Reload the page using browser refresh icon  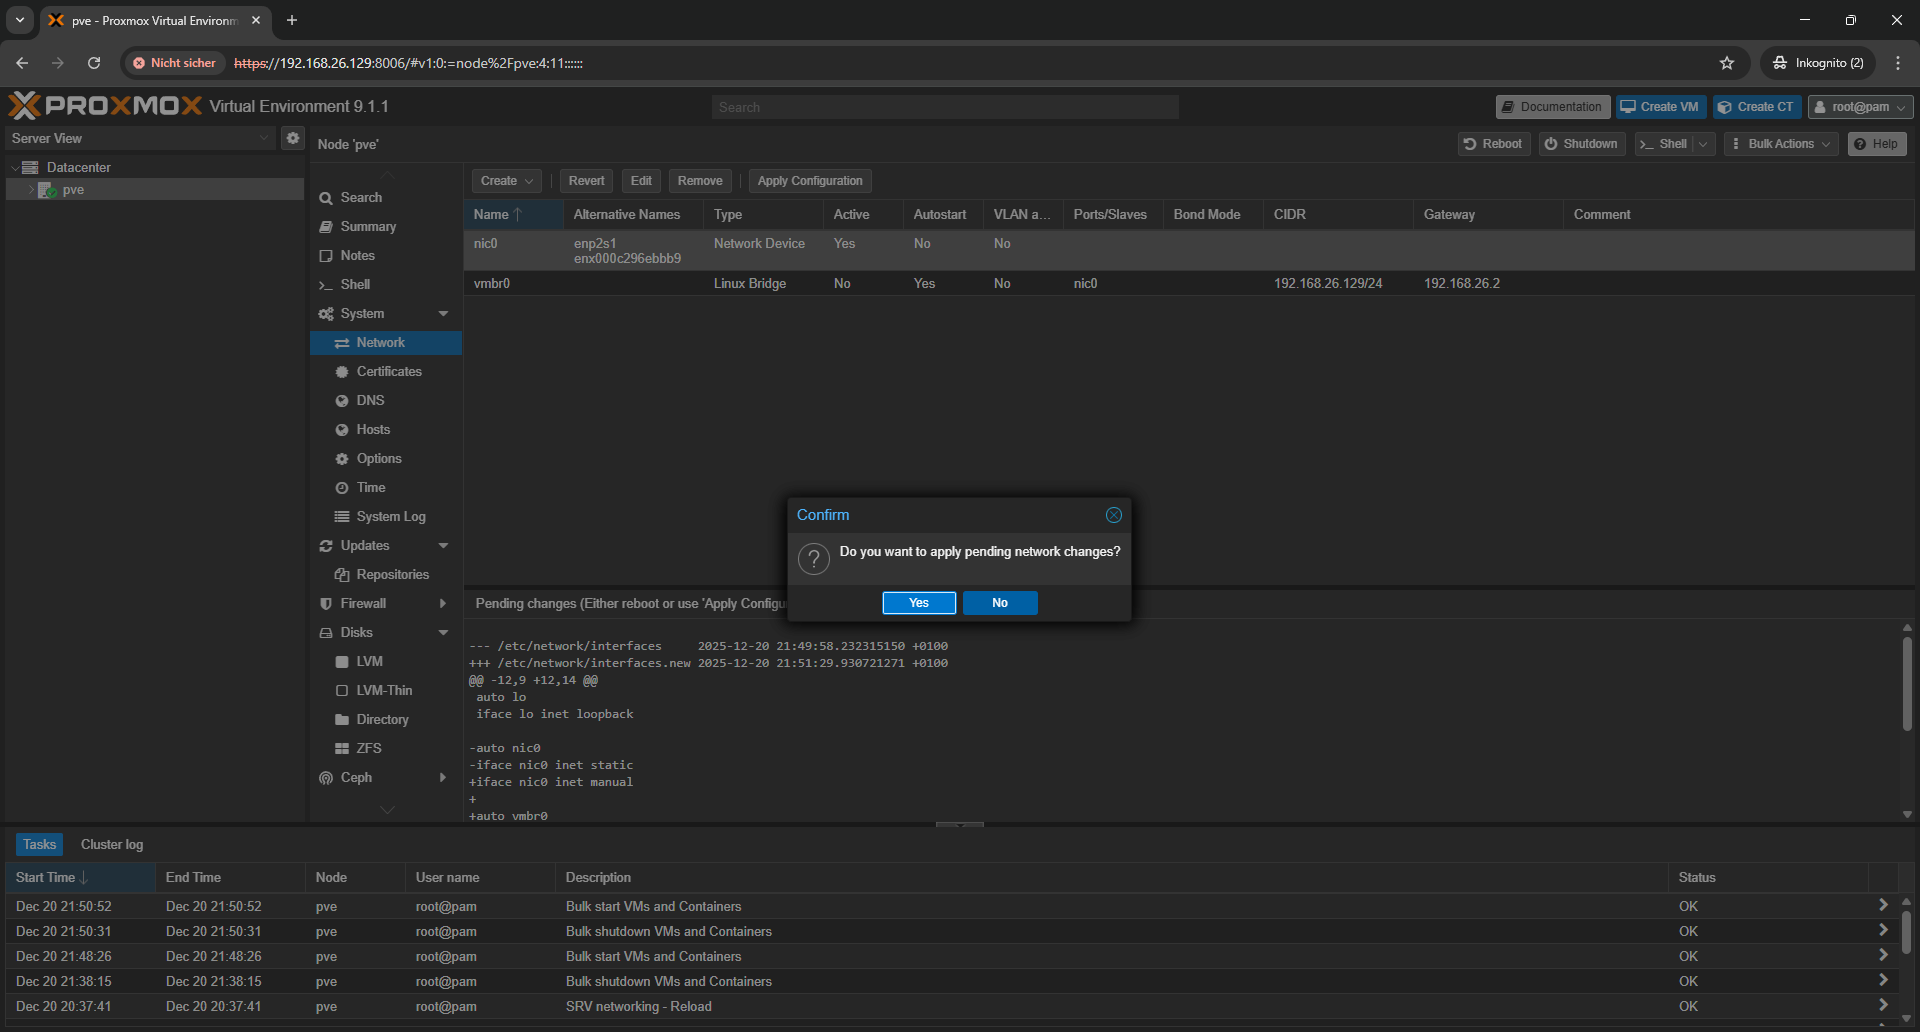94,63
